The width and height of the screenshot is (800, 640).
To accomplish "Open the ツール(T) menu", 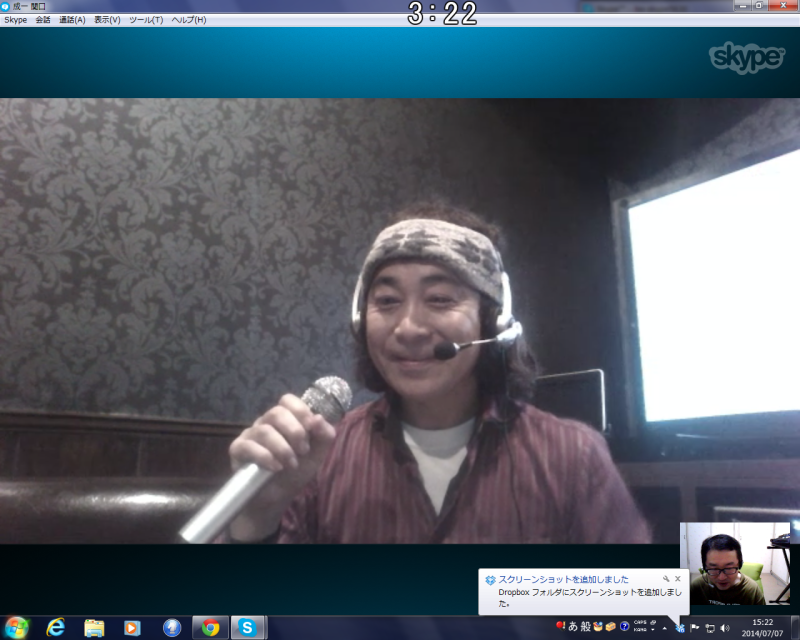I will (146, 20).
